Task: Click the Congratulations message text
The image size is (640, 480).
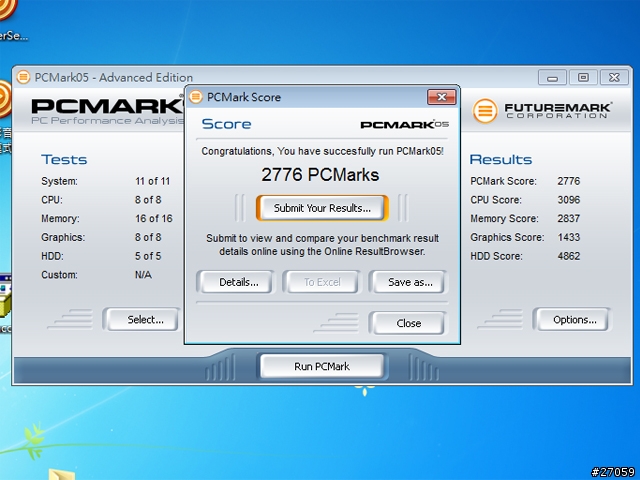Action: (x=322, y=151)
